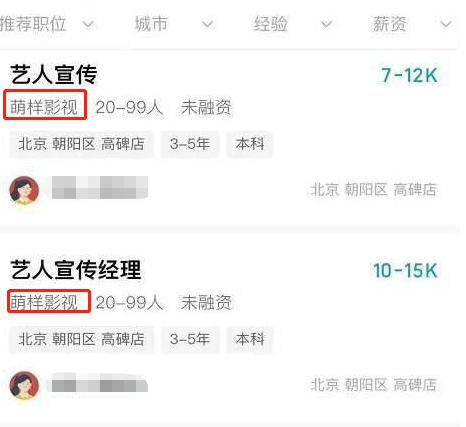The image size is (466, 427).
Task: Tap 3-5年 experience tag in second listing
Action: point(190,339)
